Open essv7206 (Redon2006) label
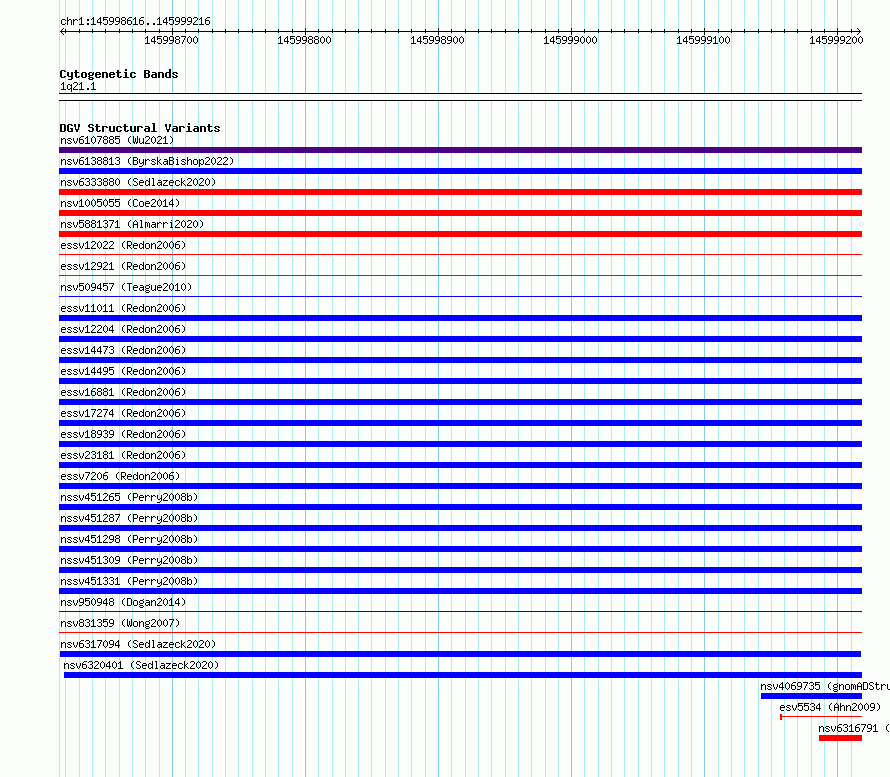890x777 pixels. click(120, 476)
